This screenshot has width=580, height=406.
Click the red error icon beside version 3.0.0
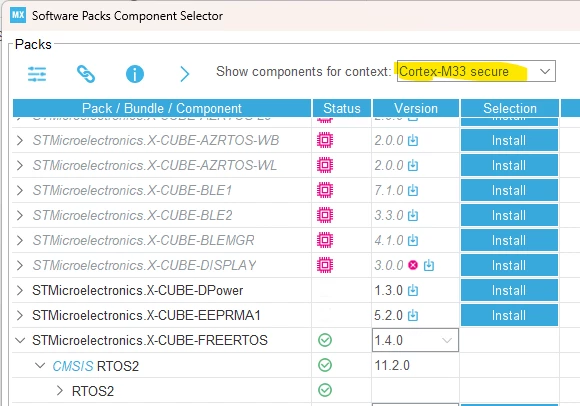tap(413, 265)
